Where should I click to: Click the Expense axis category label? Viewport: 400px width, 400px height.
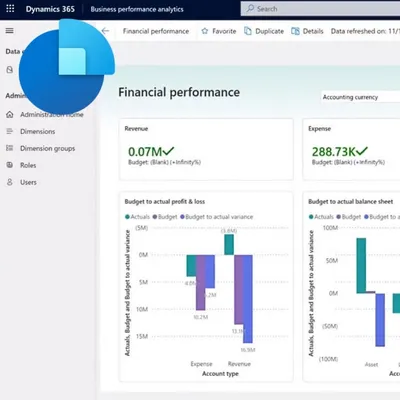[201, 364]
